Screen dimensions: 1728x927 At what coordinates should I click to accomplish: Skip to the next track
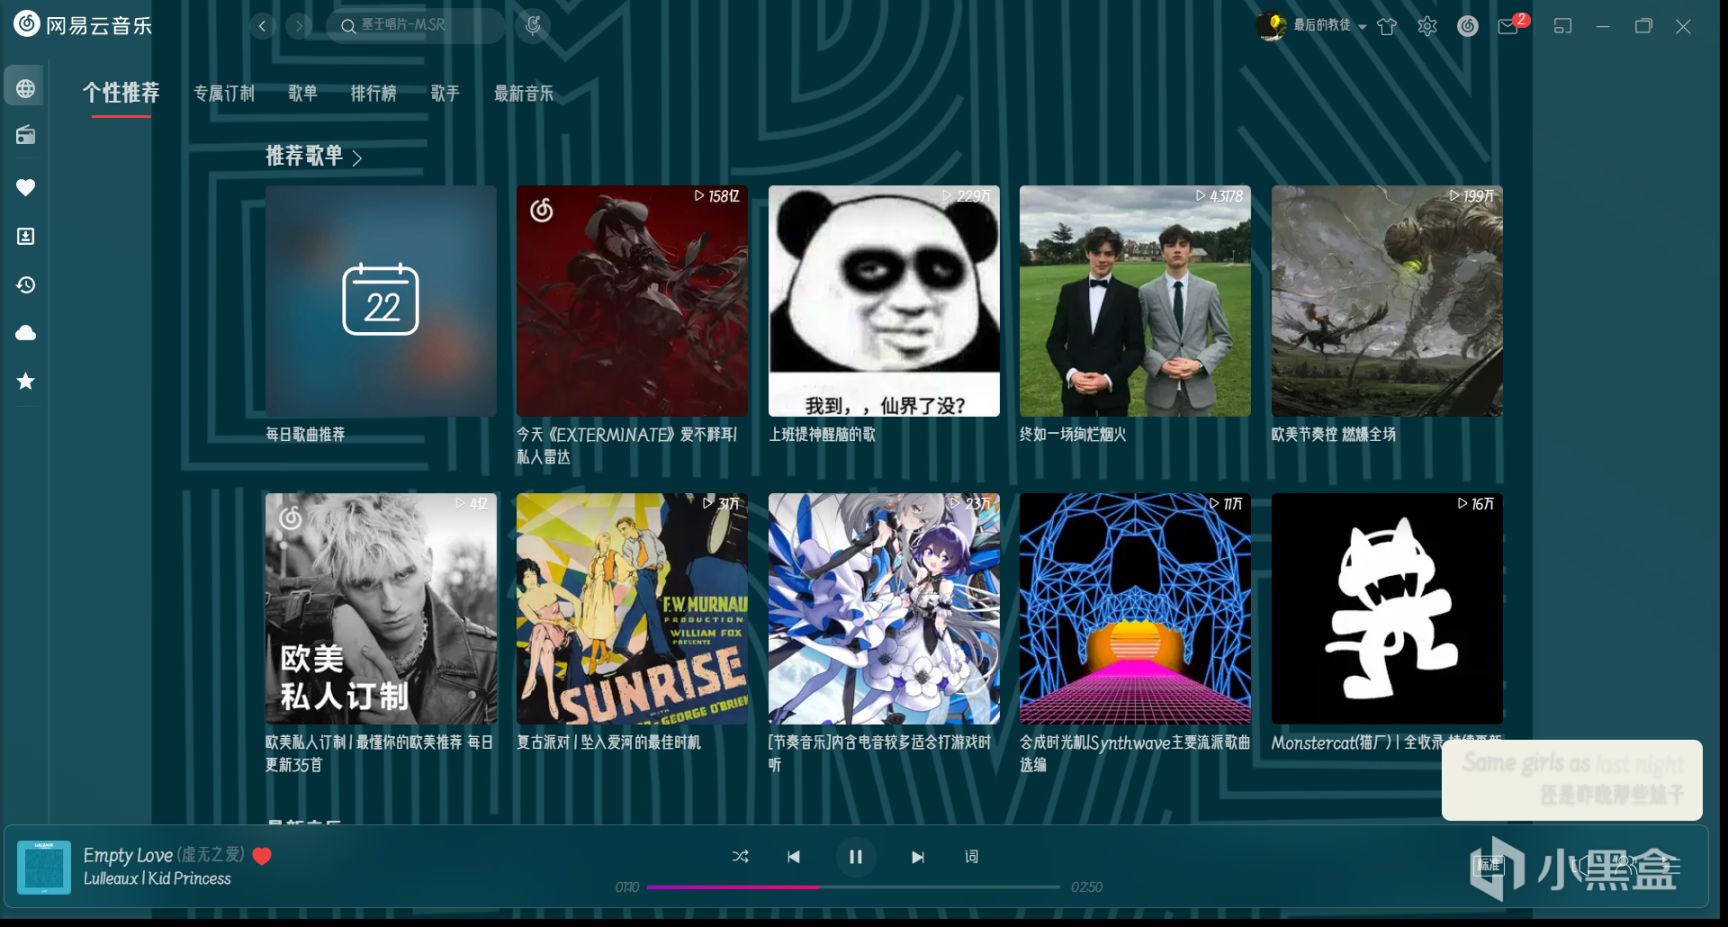pyautogui.click(x=918, y=857)
